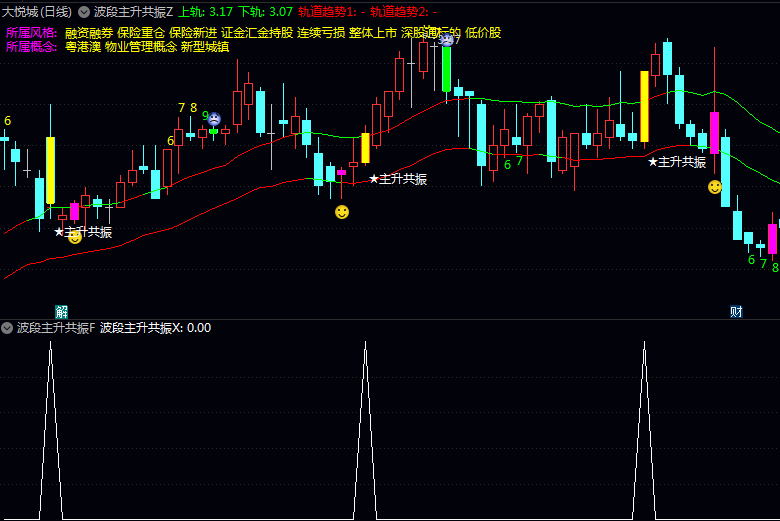Open the 证金汇金持股 style tag
780x521 pixels.
coord(257,33)
